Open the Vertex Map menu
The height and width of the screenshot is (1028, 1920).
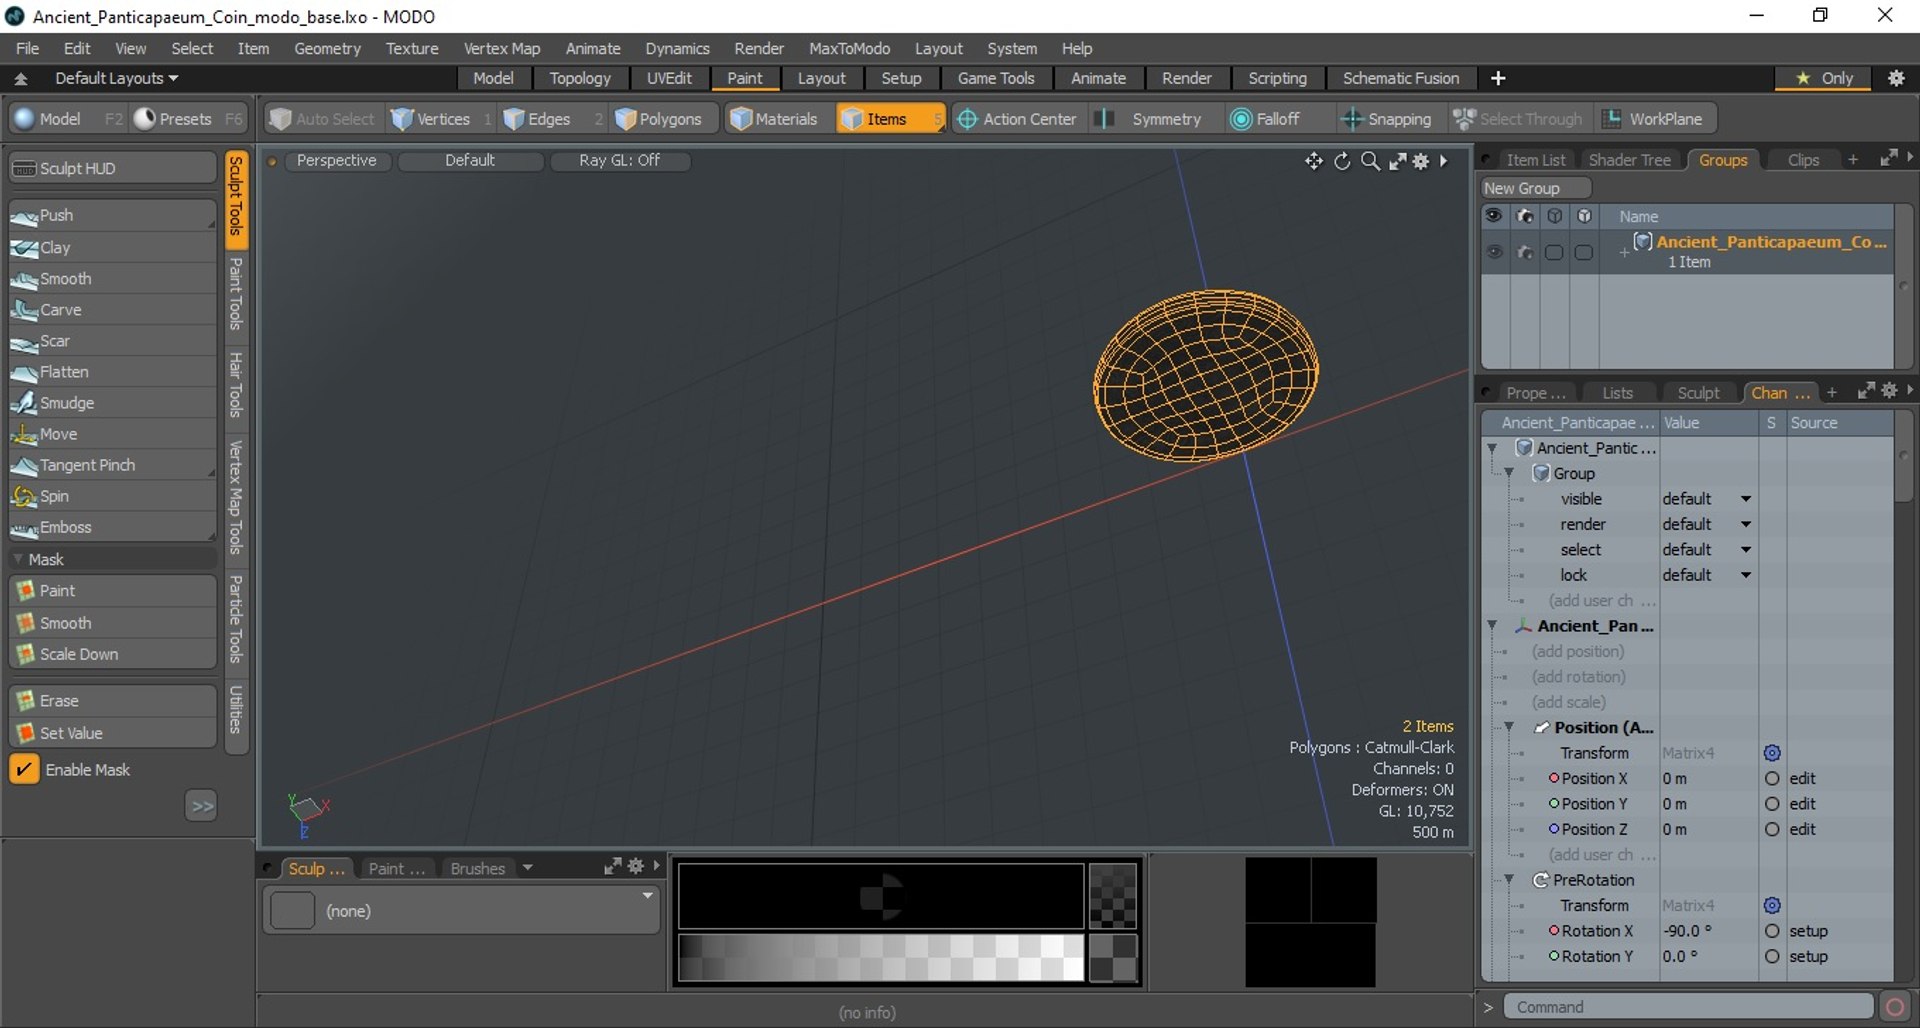(x=501, y=48)
